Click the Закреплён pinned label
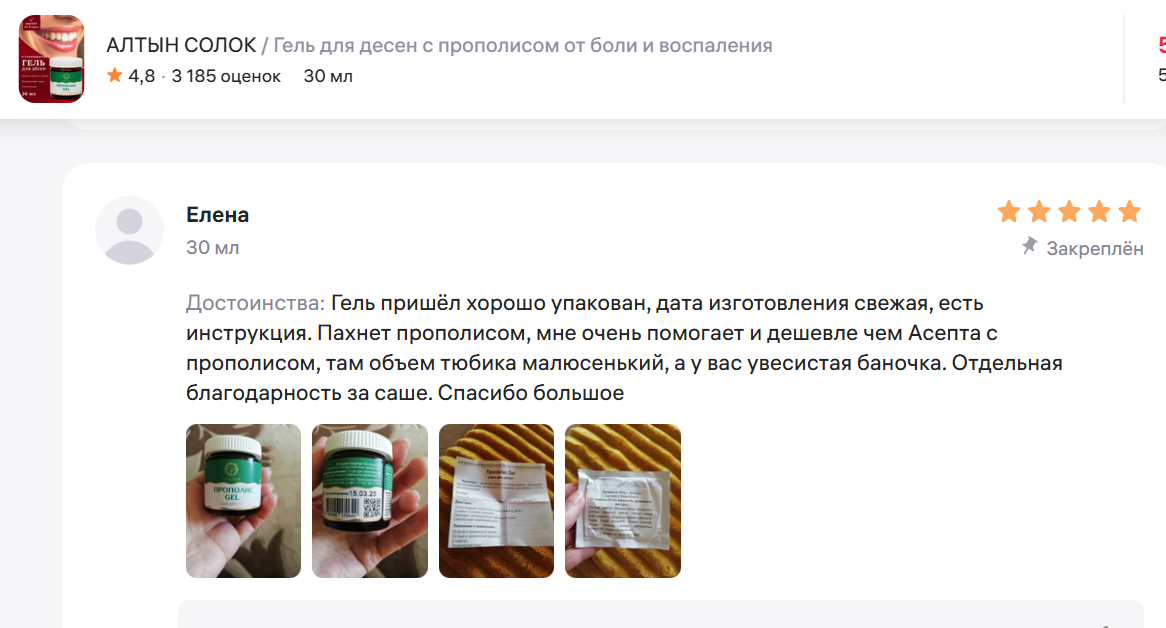Screen dimensions: 1166x628 click(1095, 248)
